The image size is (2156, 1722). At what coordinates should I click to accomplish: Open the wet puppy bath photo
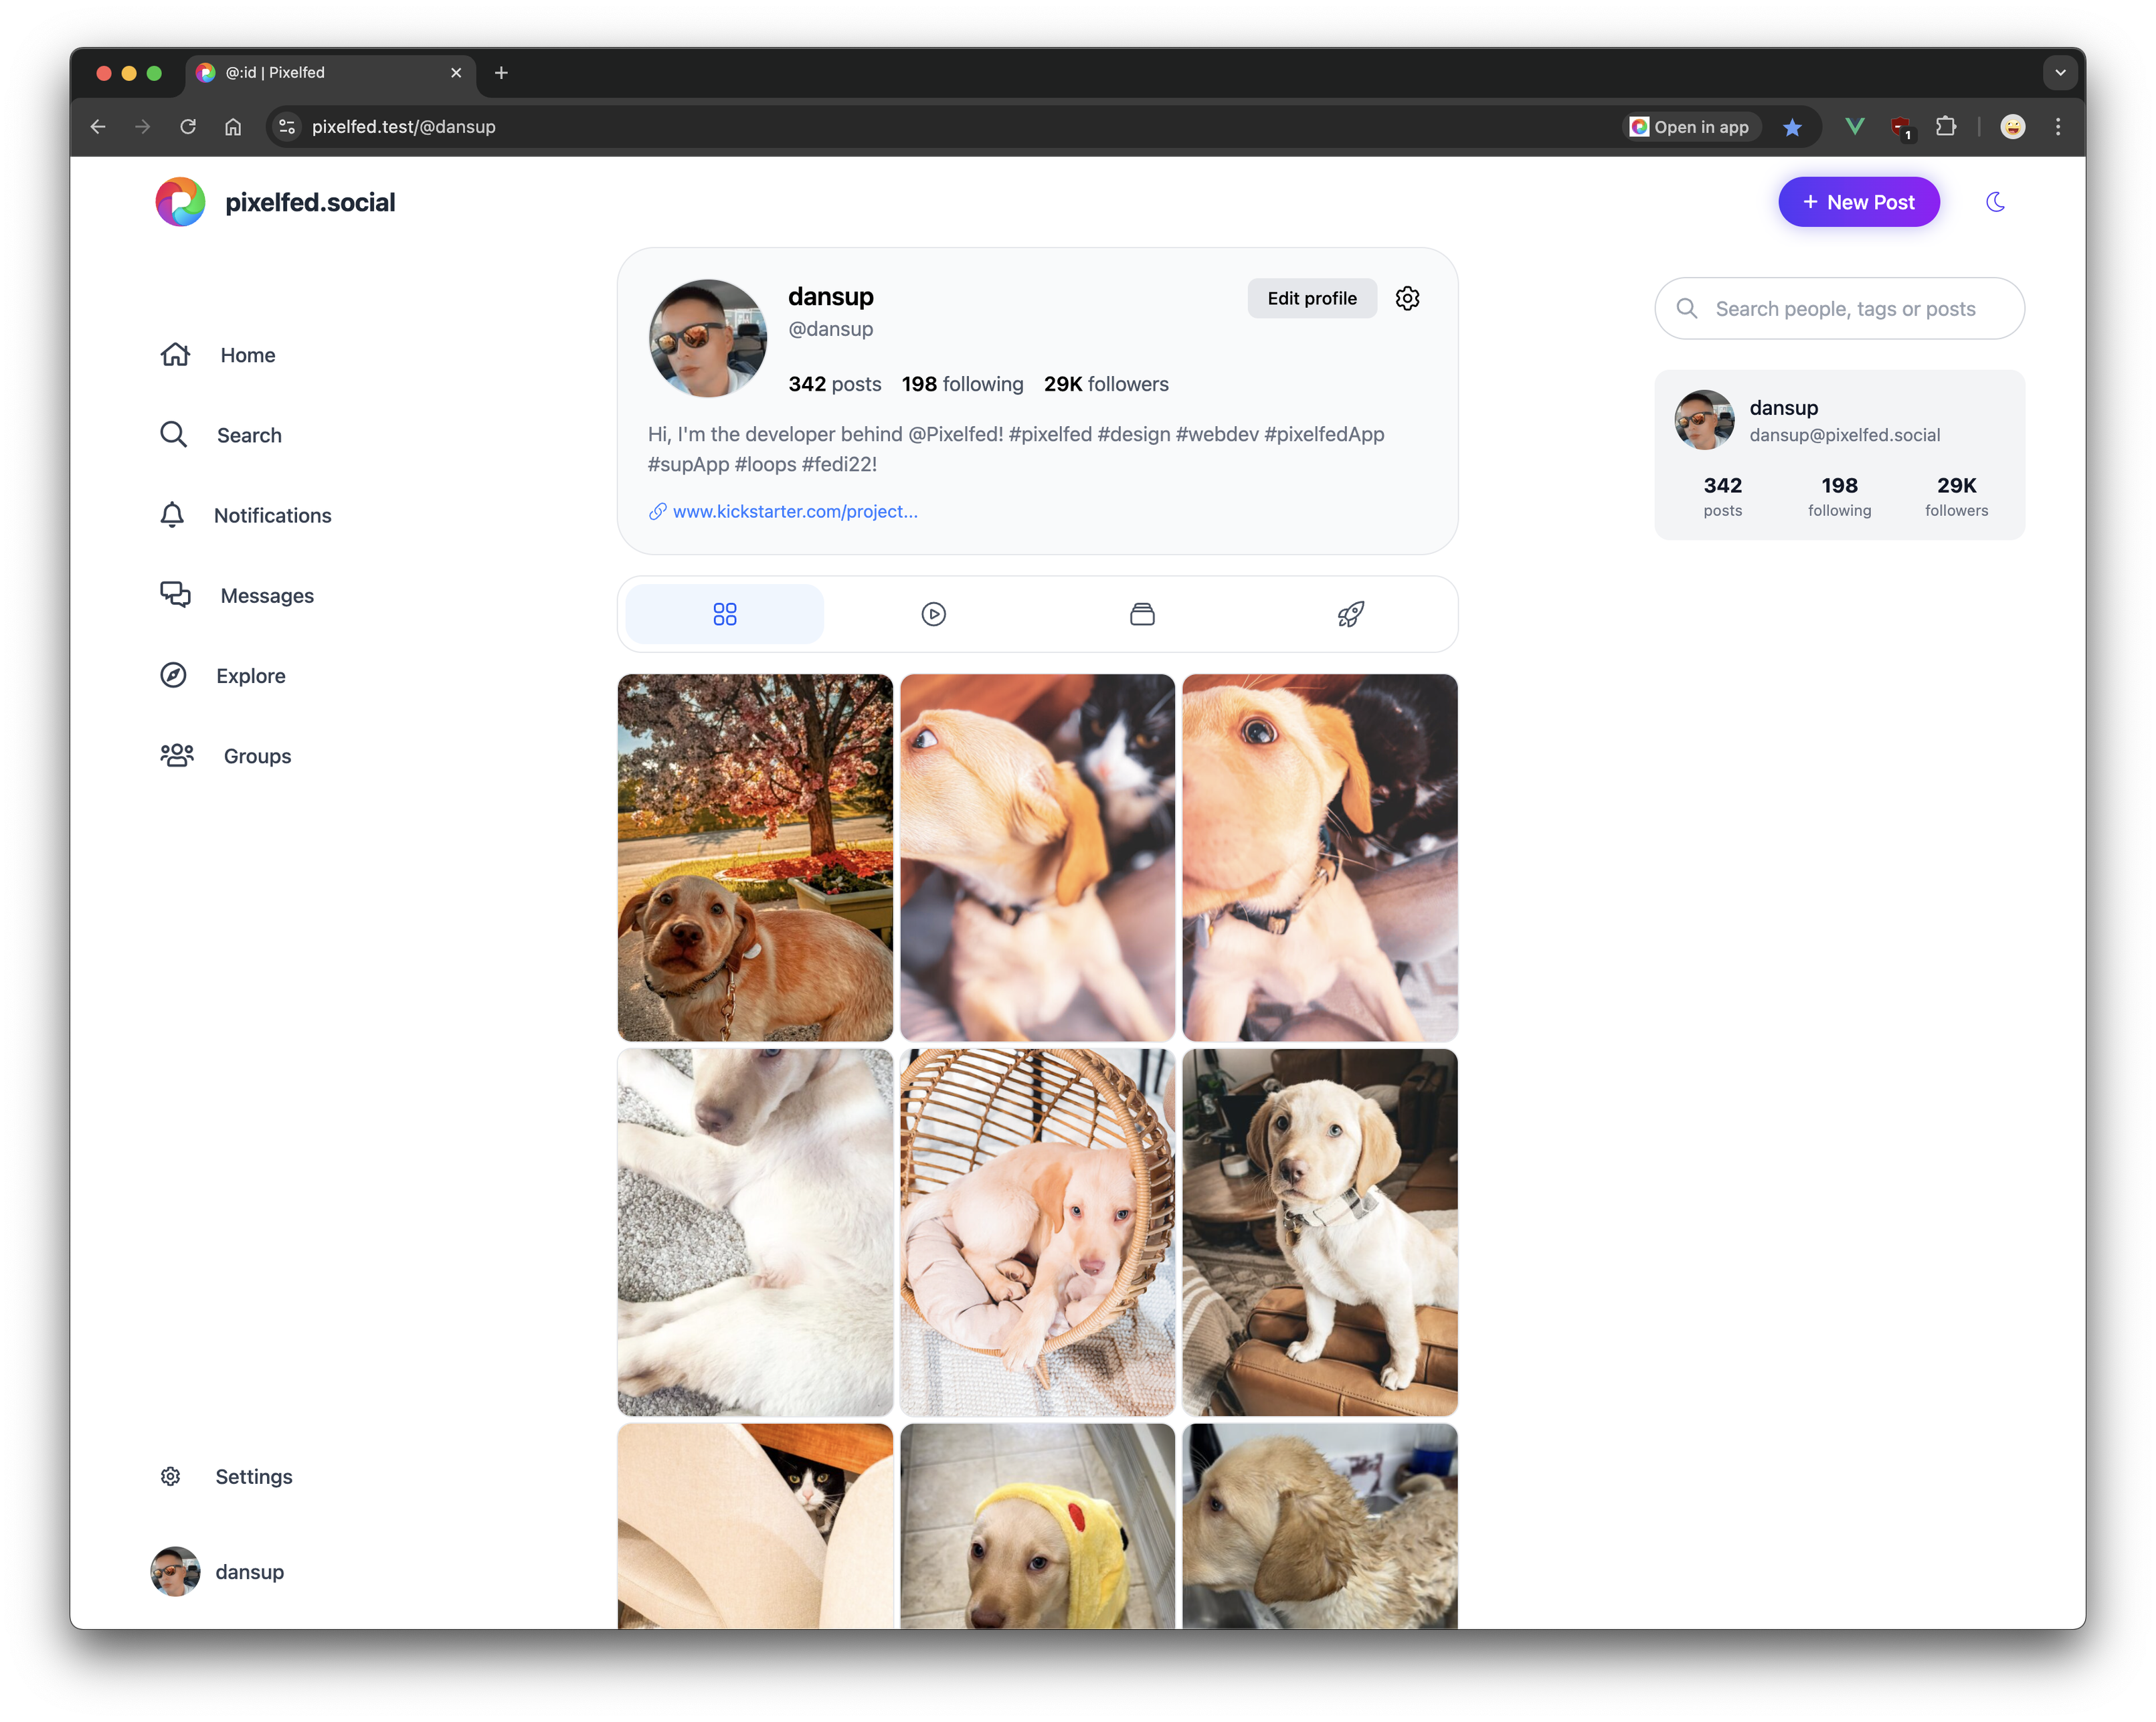pos(1319,1525)
